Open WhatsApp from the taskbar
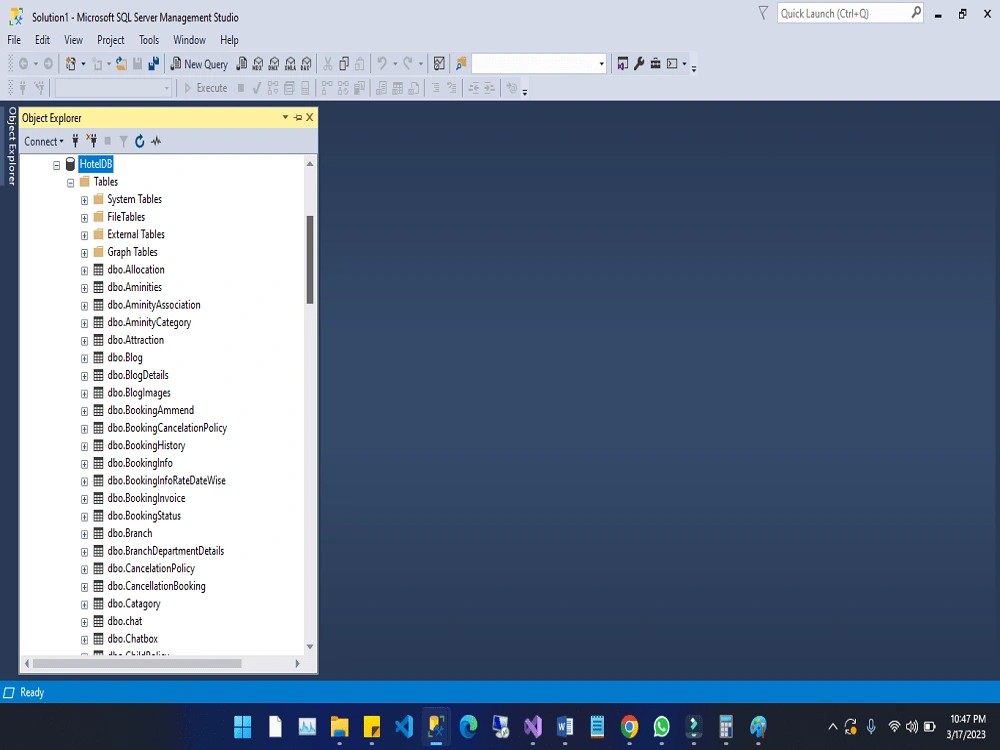 coord(661,726)
